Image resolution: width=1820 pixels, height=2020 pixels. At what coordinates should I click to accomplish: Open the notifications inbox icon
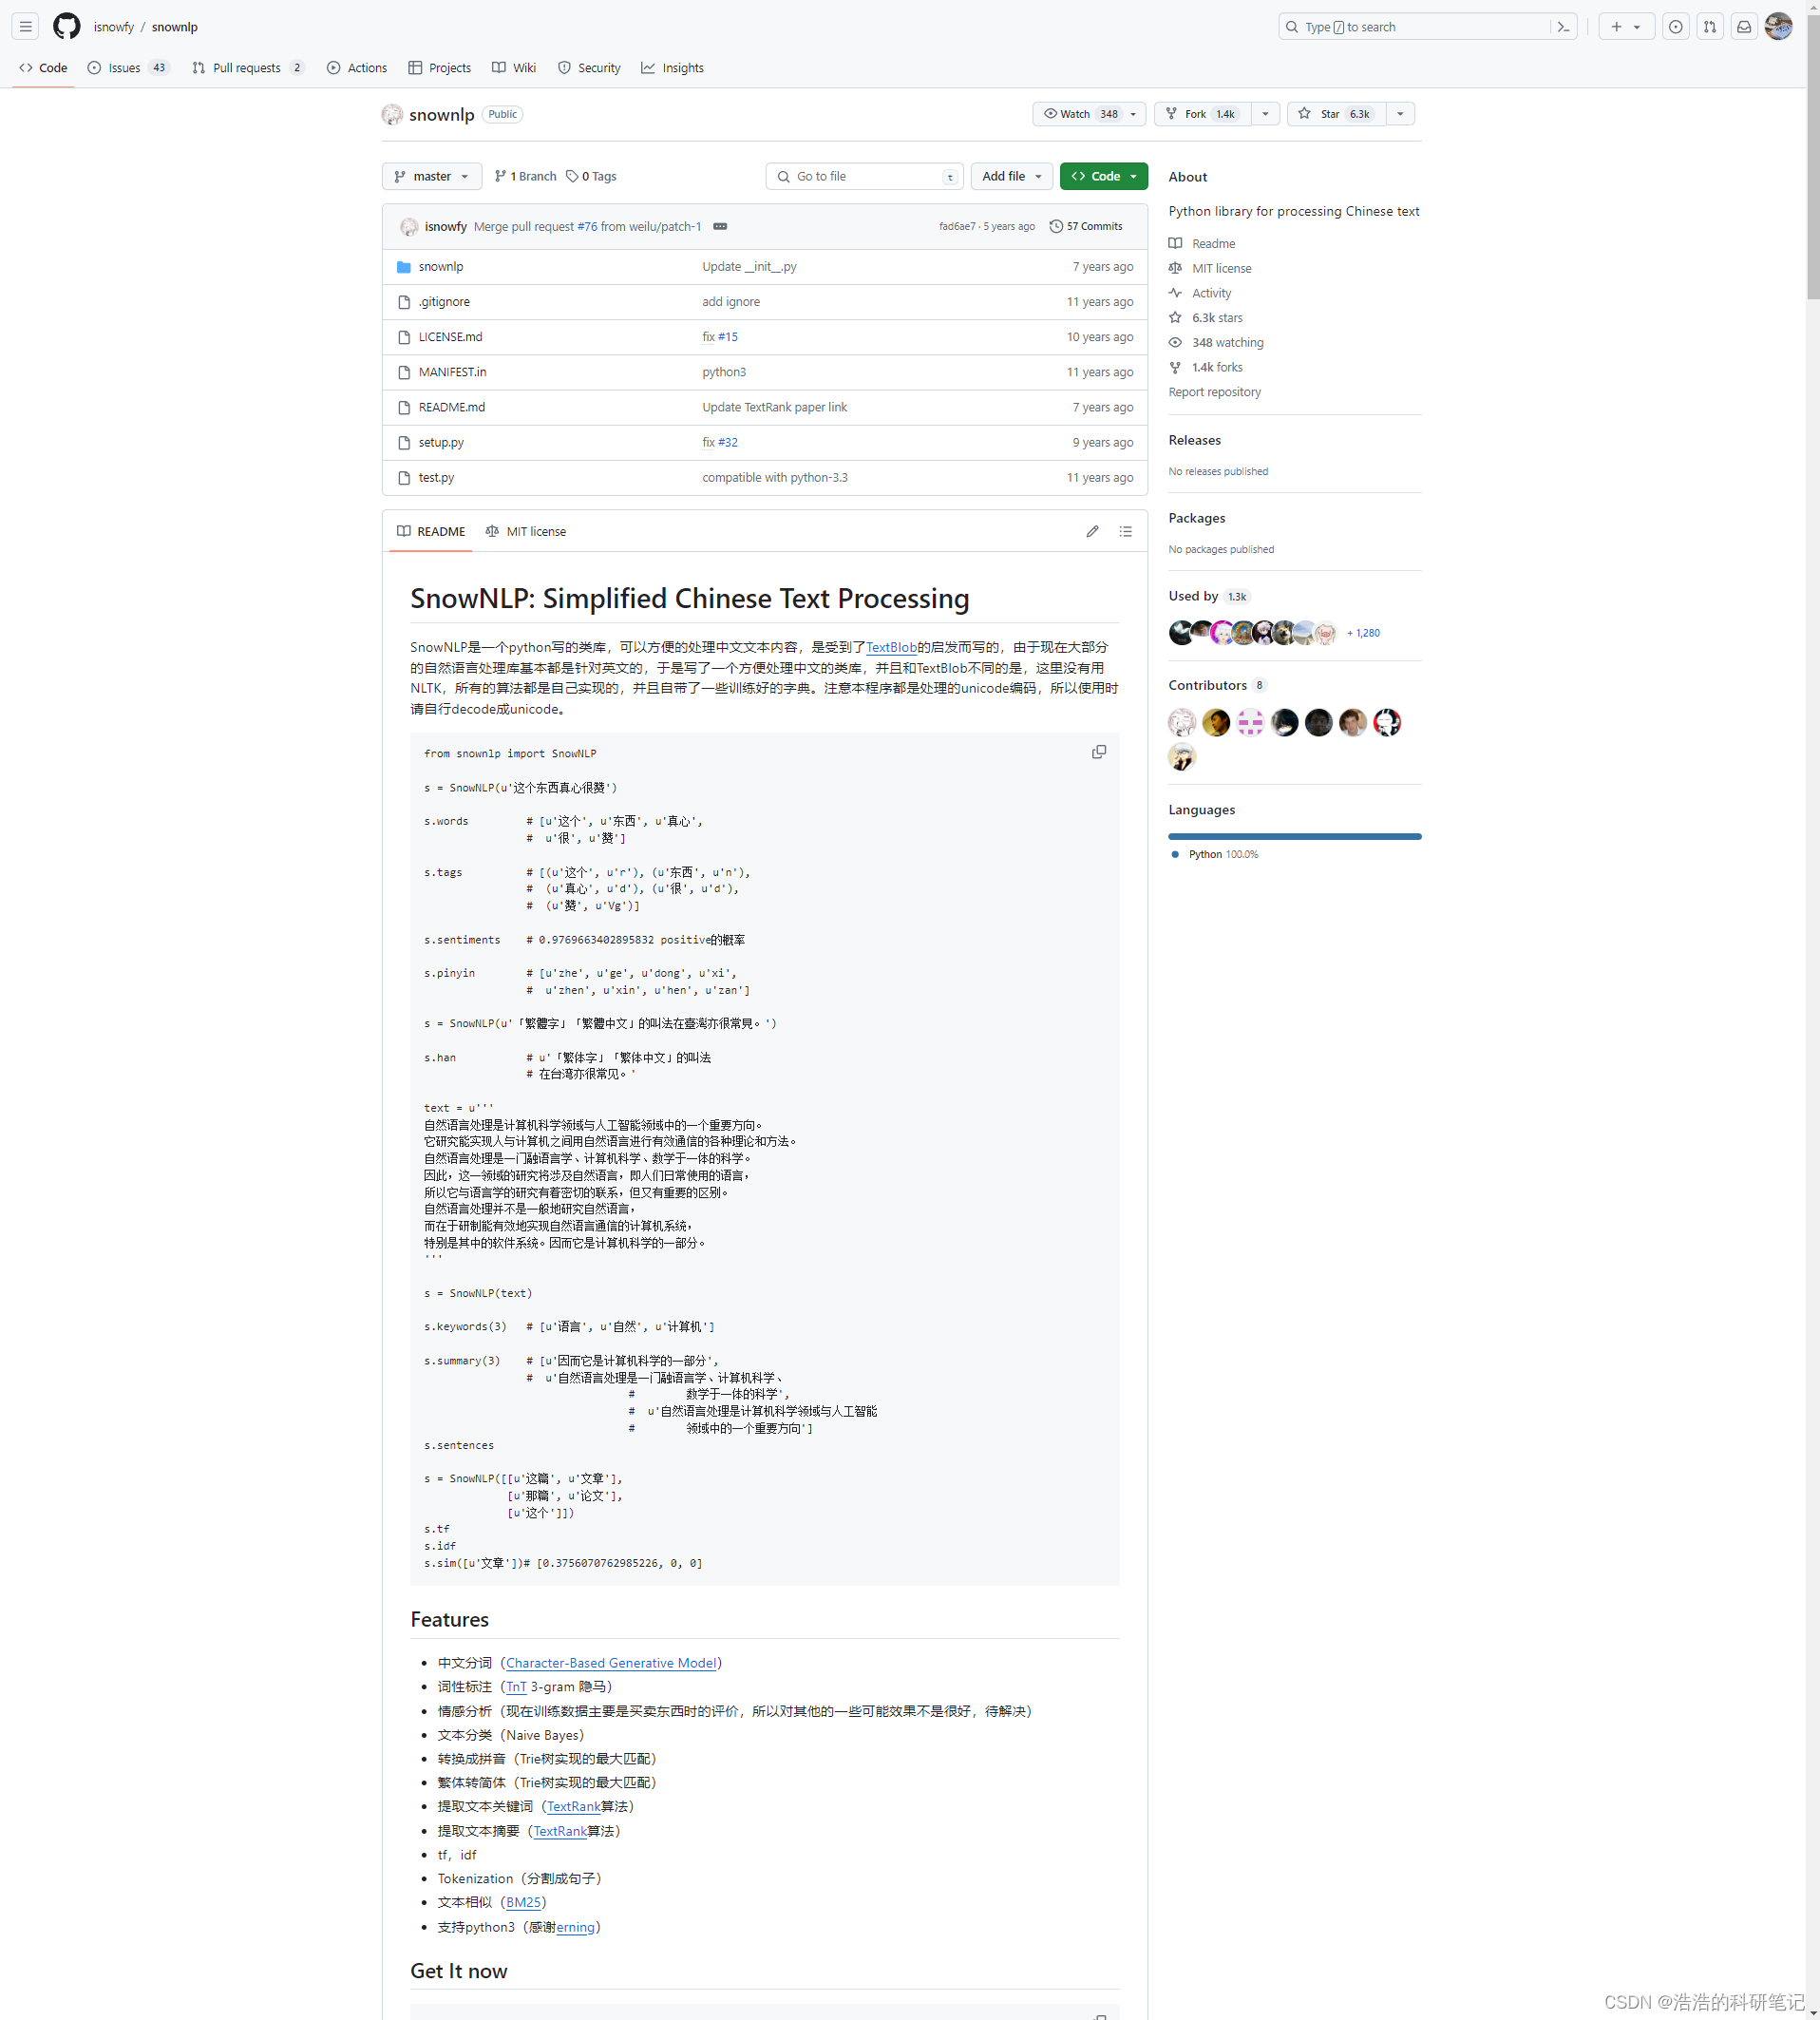point(1744,27)
